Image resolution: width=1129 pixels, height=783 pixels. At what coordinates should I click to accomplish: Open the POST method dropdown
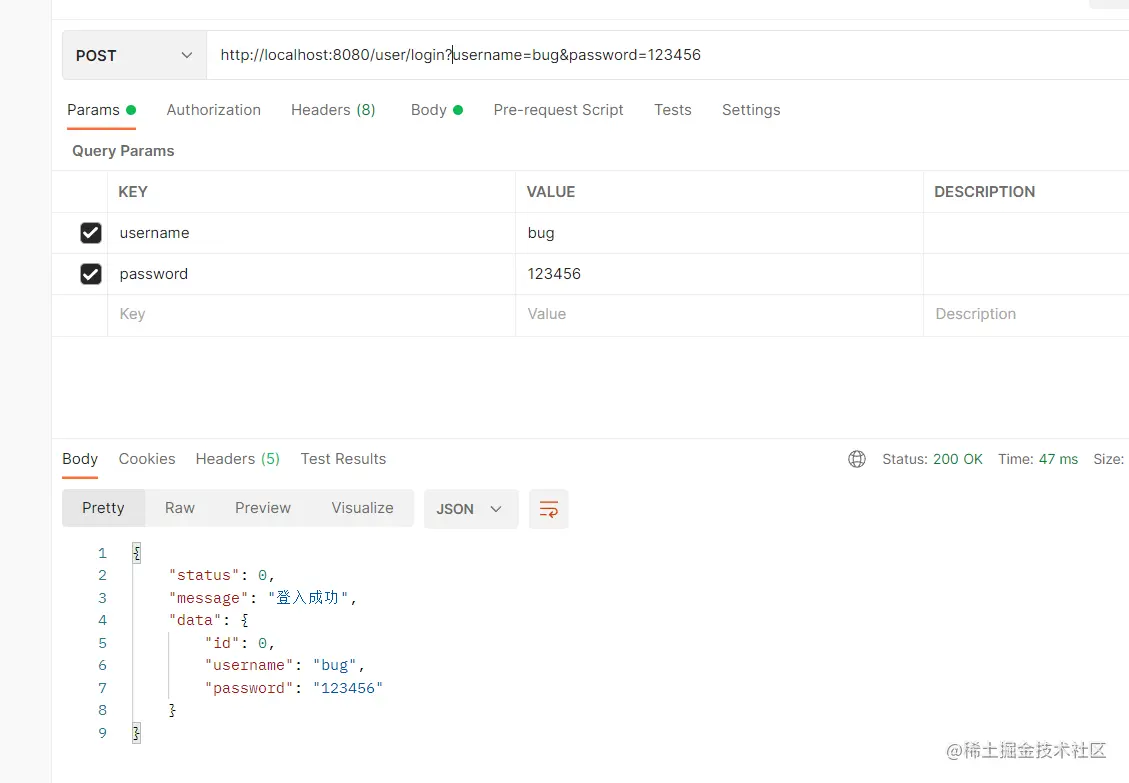[134, 55]
